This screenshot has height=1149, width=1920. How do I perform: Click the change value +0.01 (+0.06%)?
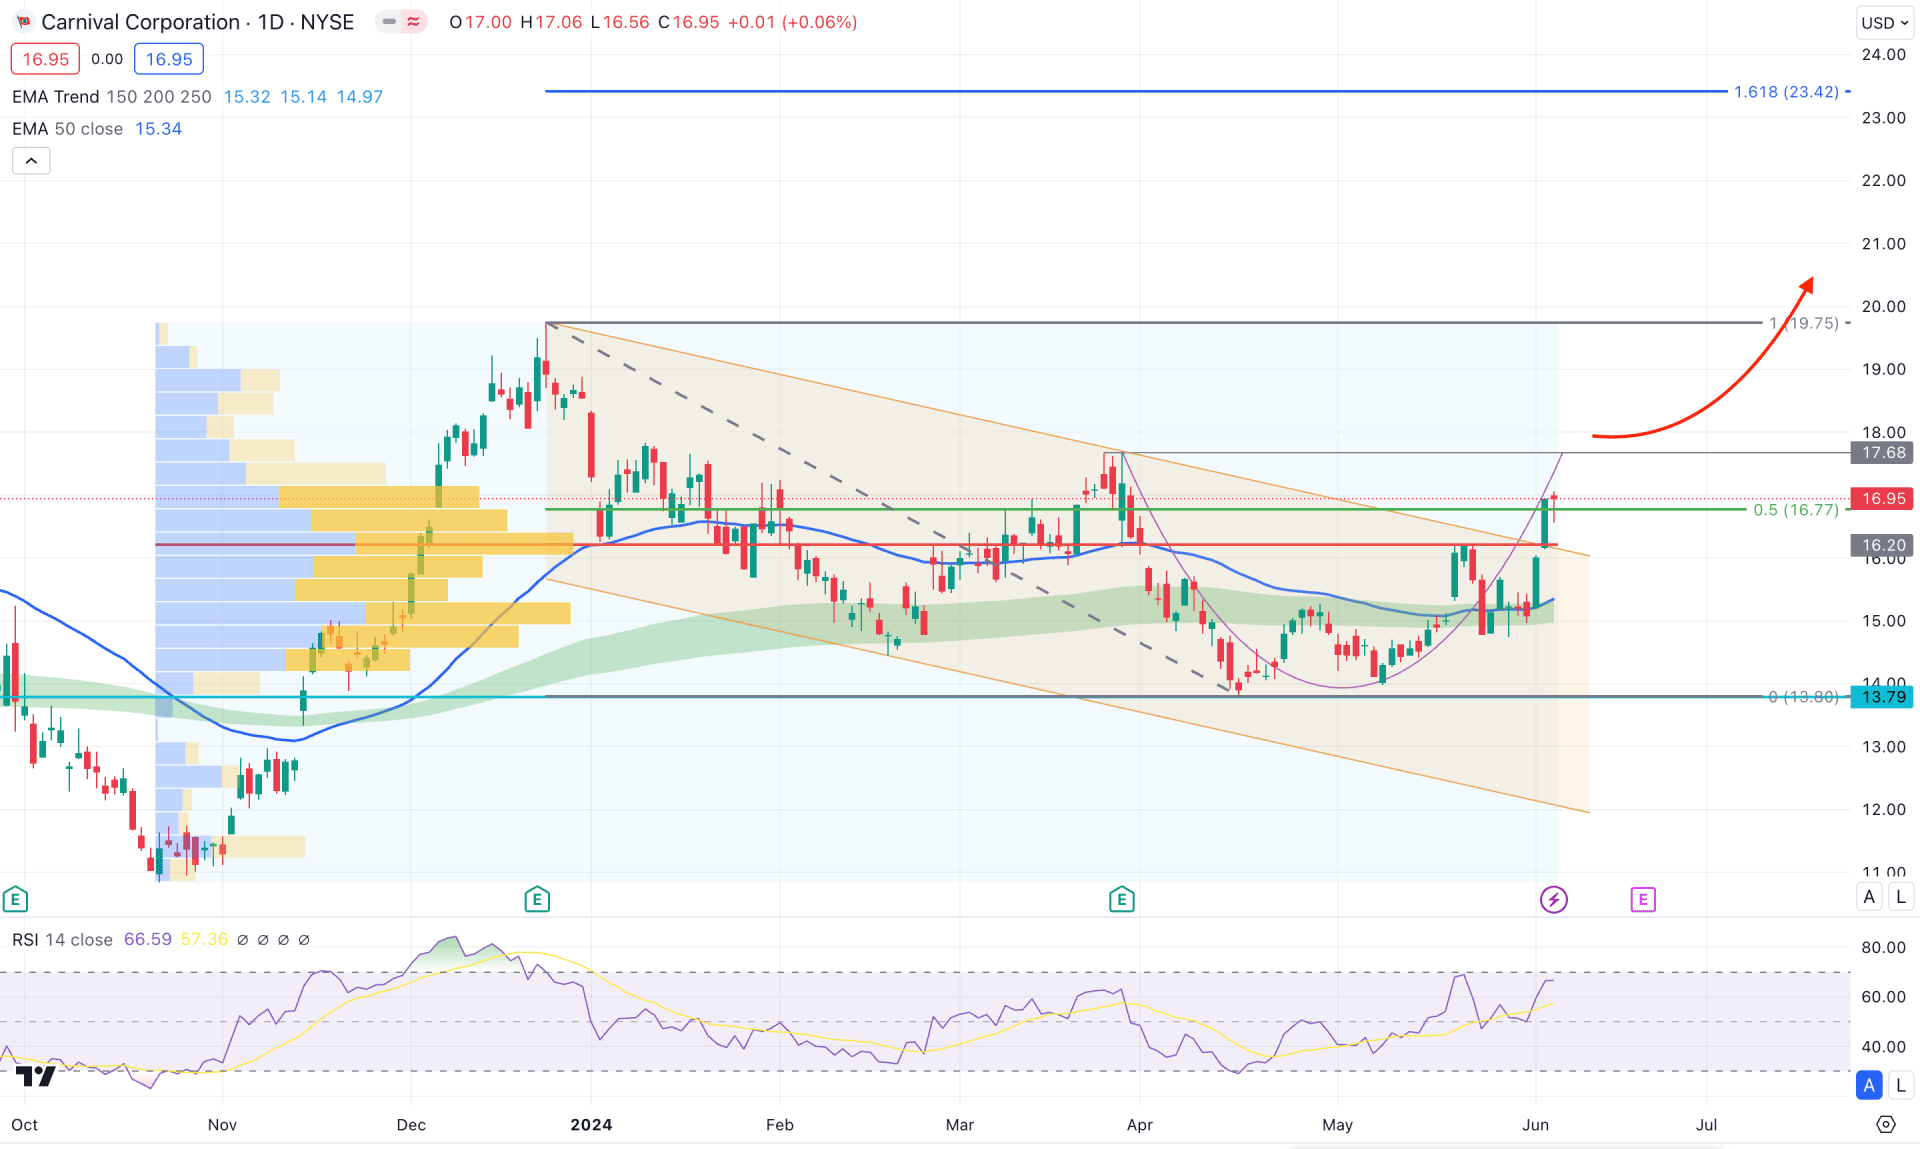tap(793, 22)
